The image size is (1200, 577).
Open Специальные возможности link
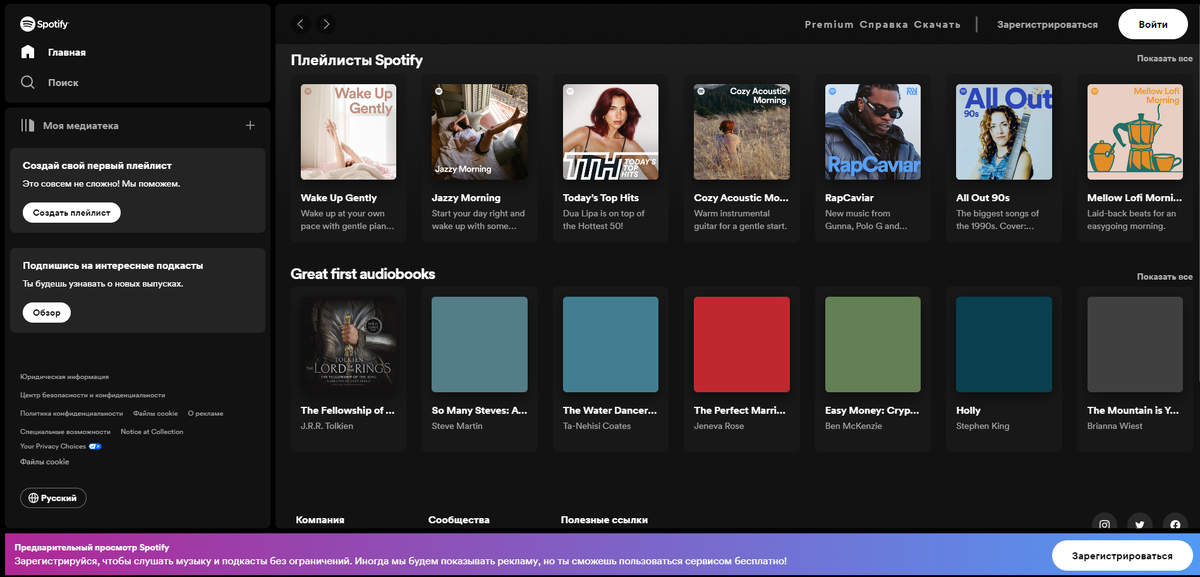tap(65, 431)
